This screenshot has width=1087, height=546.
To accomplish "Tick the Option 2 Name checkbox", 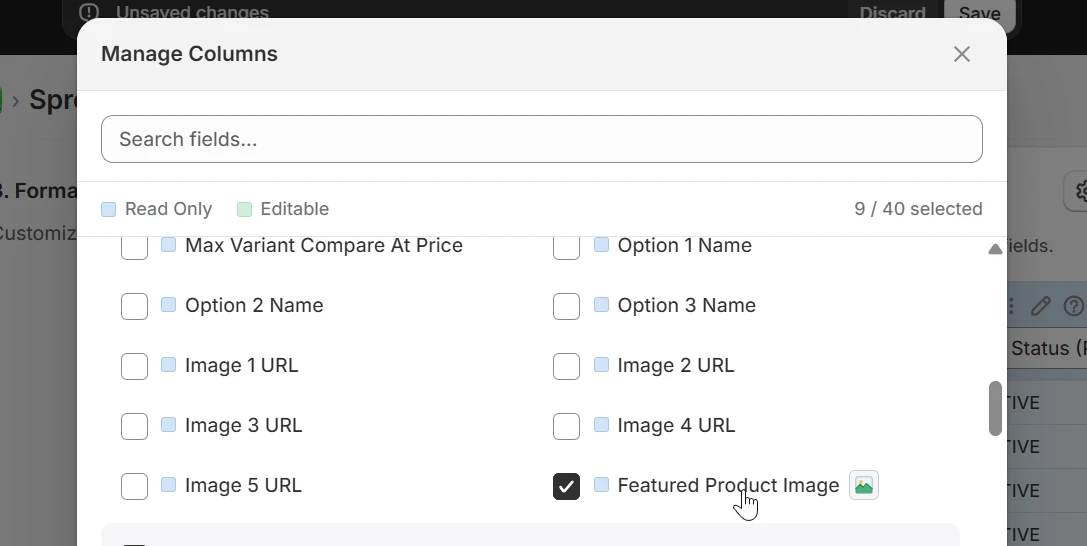I will [134, 306].
